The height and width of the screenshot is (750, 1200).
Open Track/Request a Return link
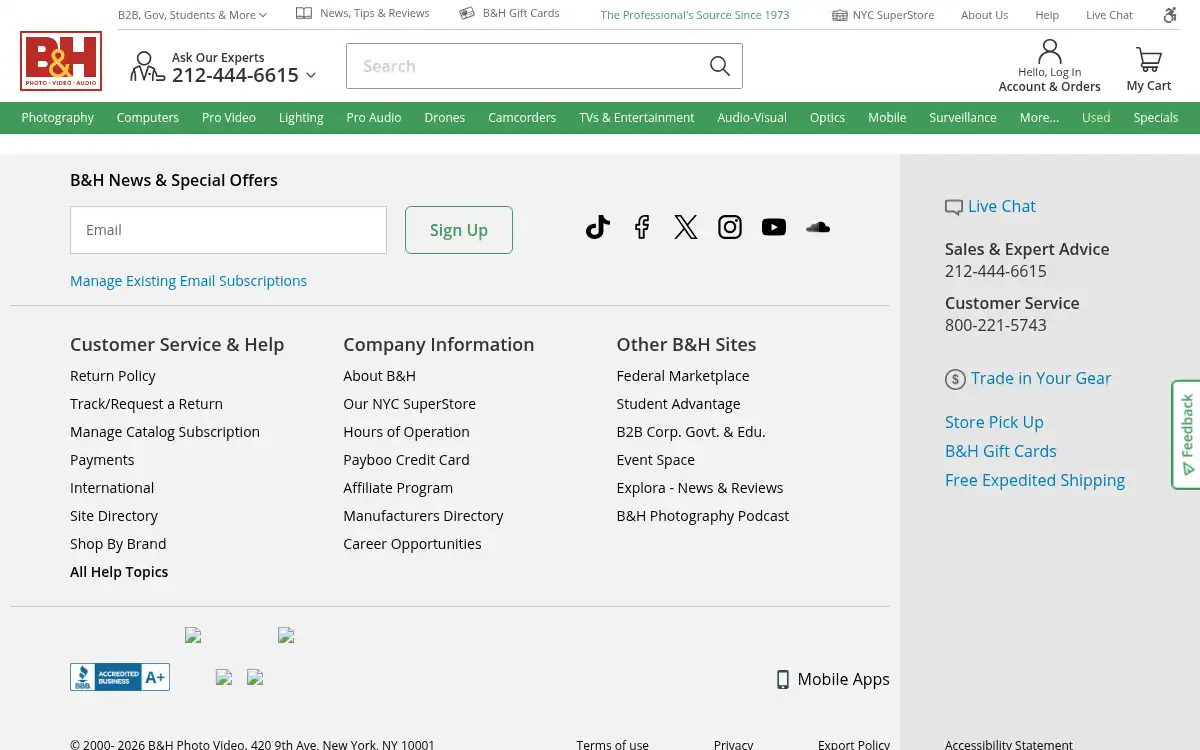click(146, 404)
